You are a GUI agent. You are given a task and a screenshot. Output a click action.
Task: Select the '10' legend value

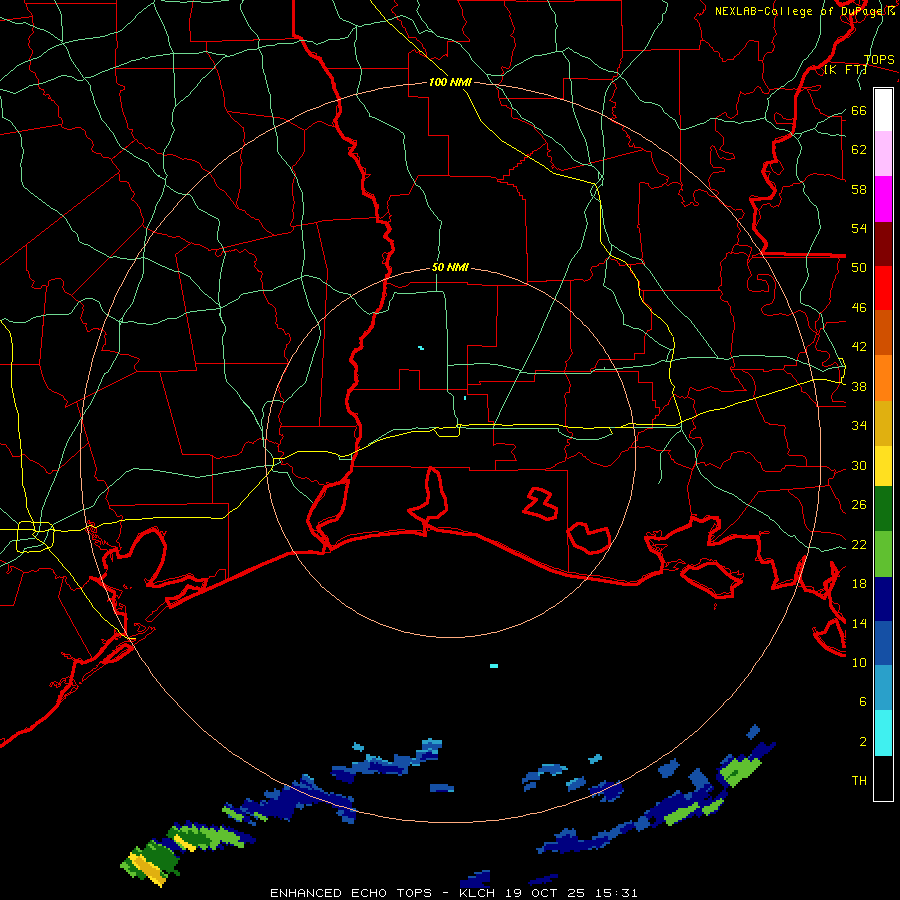(x=859, y=662)
